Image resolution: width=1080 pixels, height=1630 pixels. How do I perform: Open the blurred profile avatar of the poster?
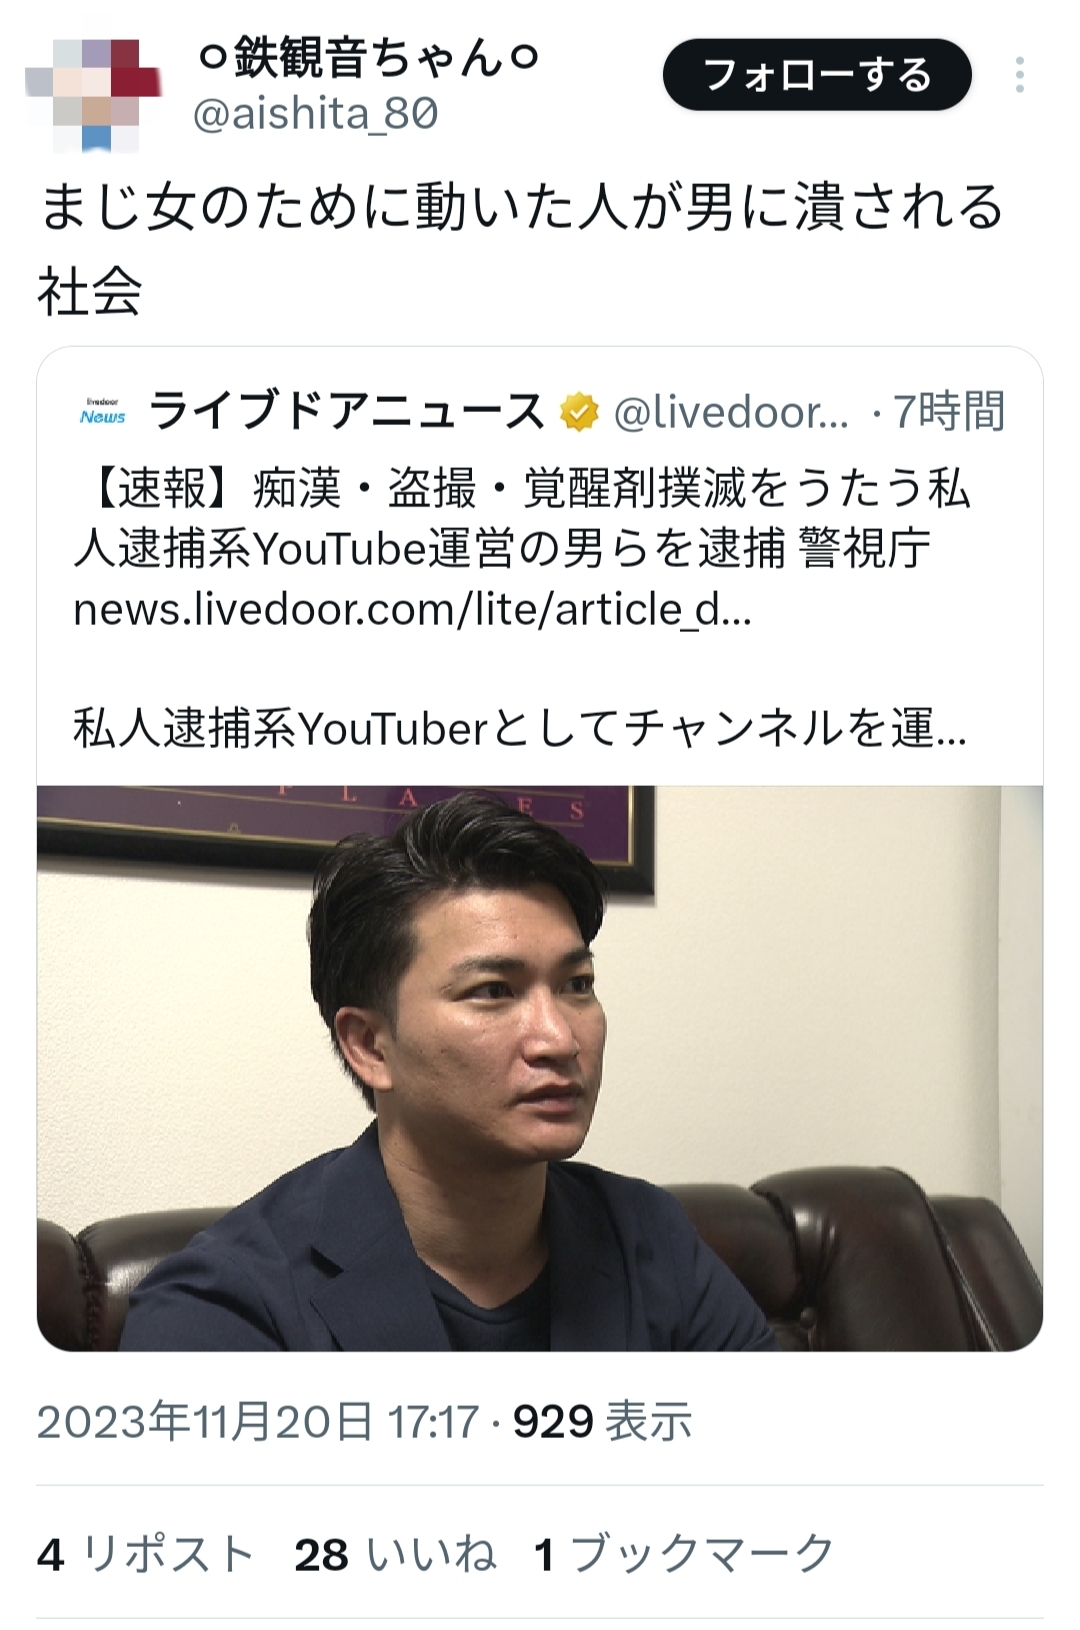(93, 94)
